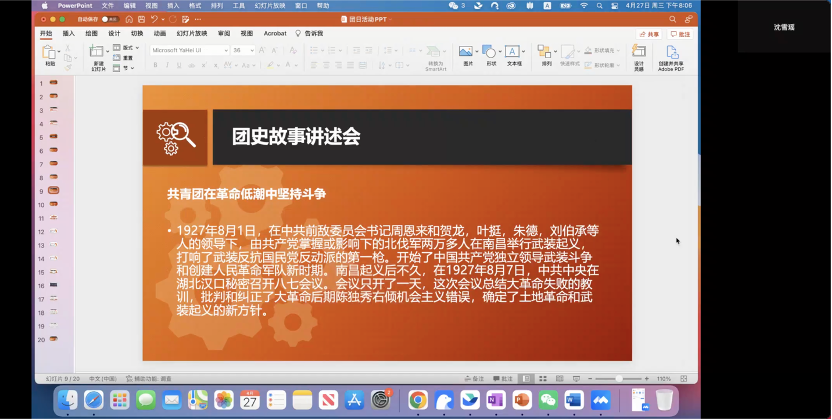Toggle the 自动保存 AutoSave switch
This screenshot has width=832, height=420.
click(x=110, y=19)
